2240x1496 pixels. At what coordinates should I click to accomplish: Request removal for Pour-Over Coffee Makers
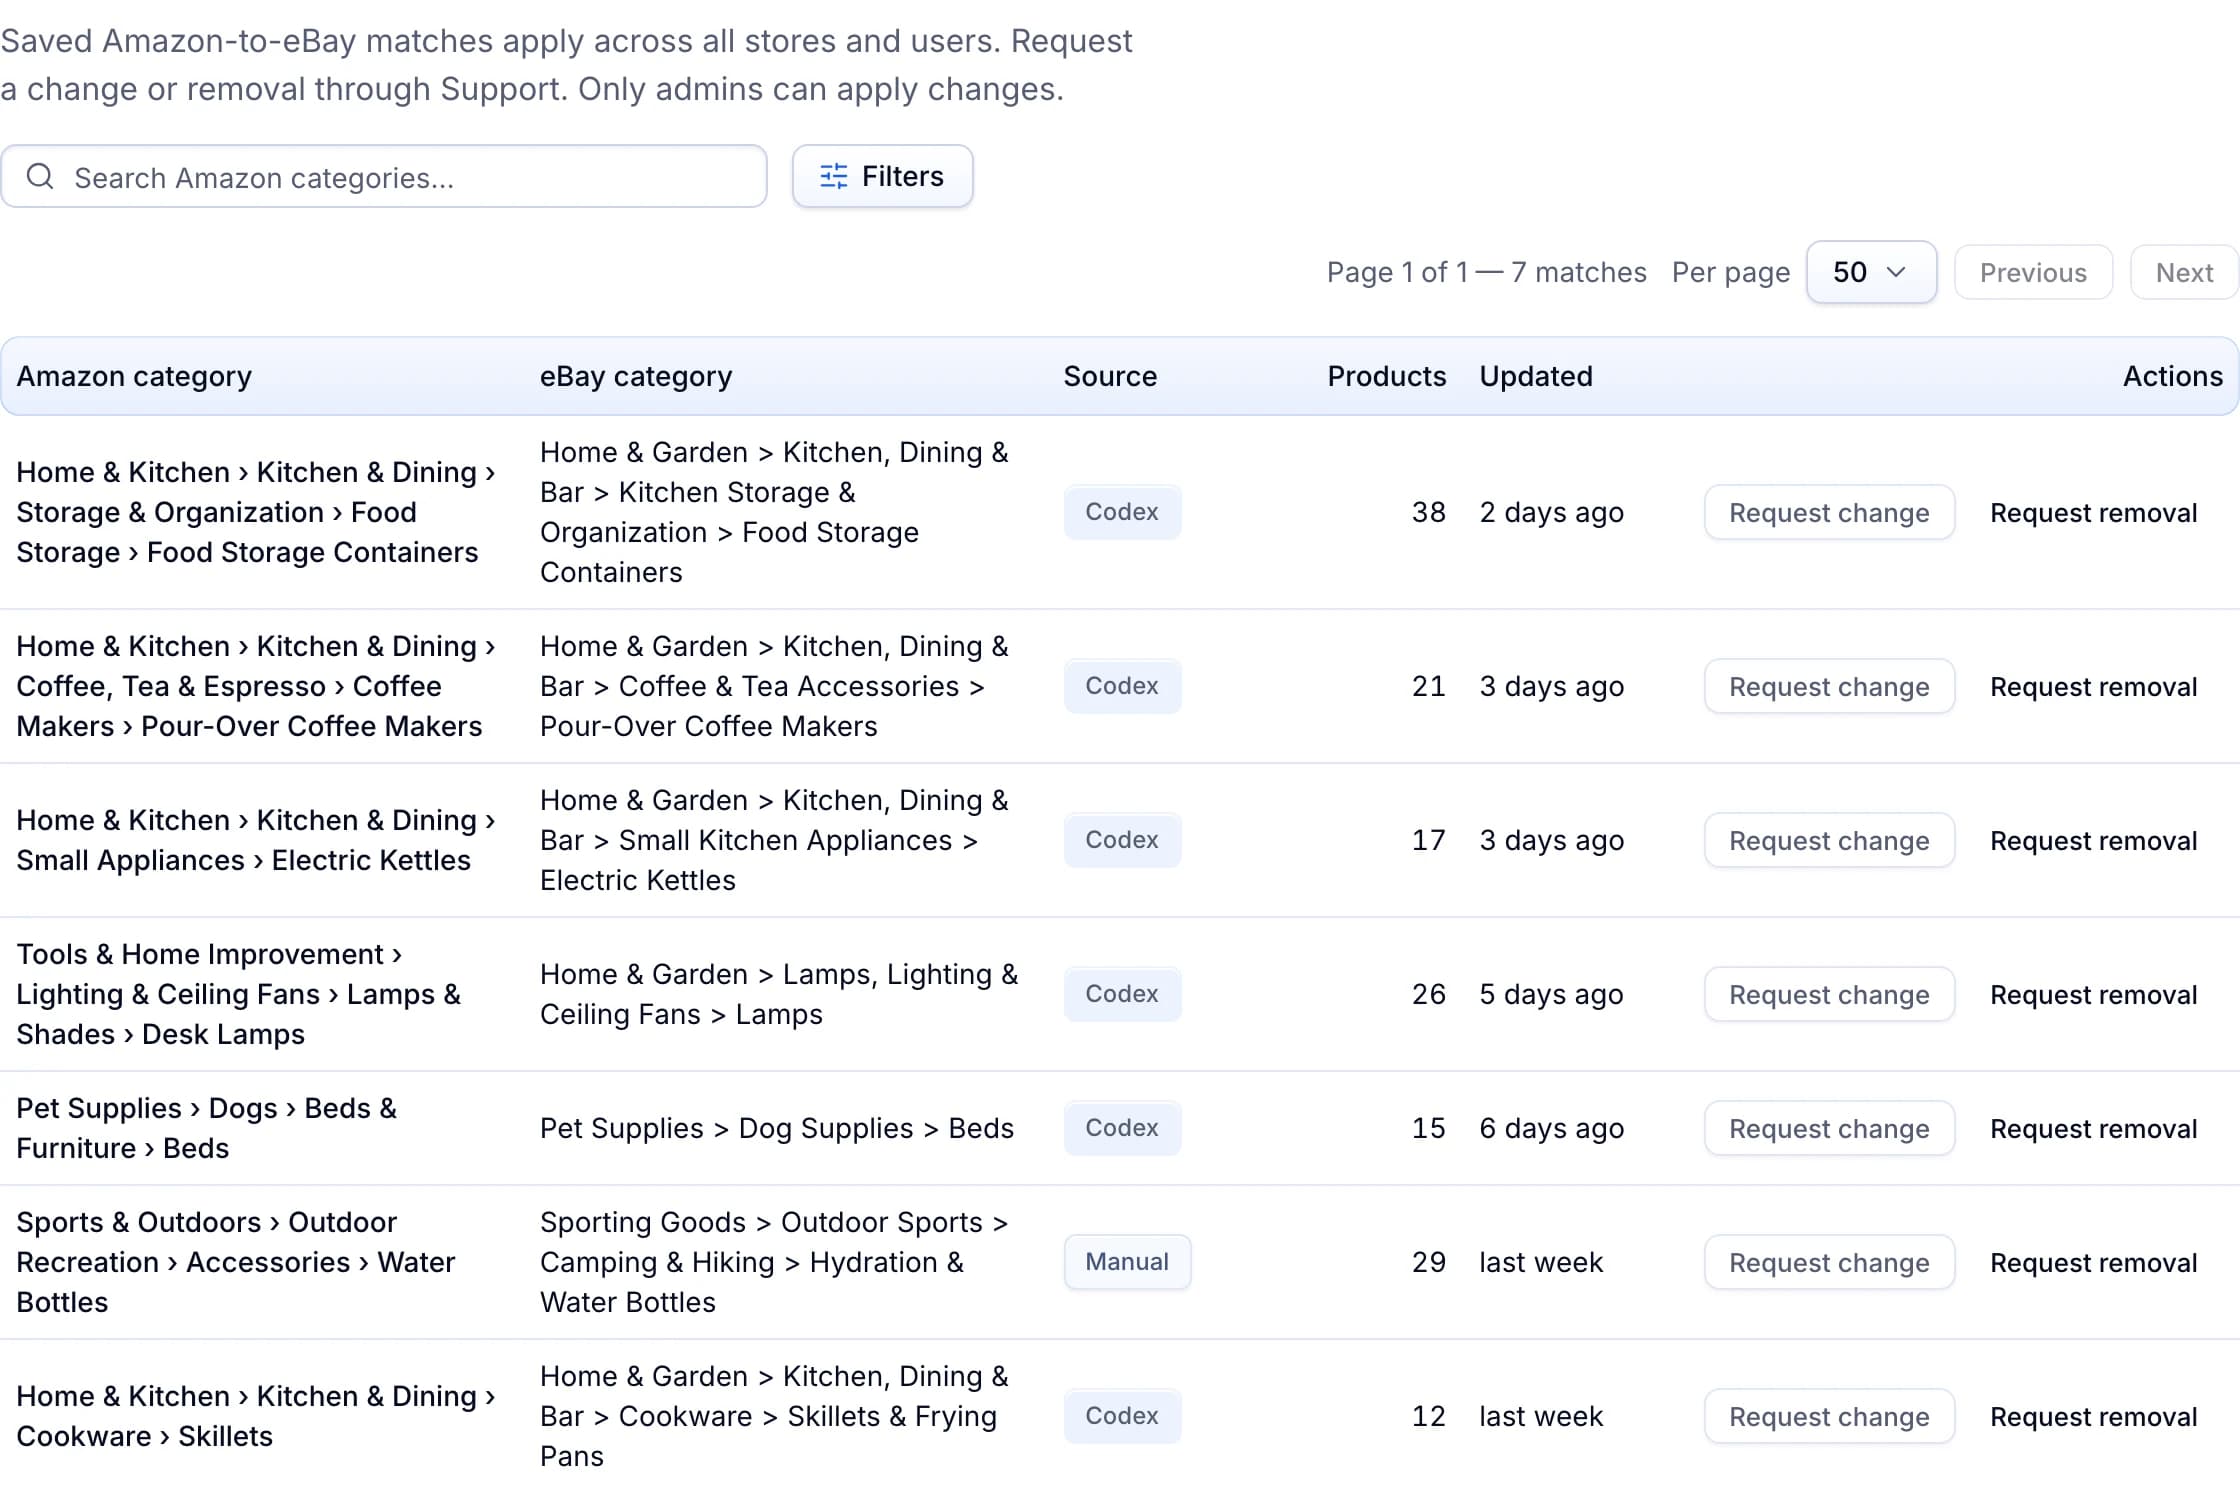point(2093,686)
